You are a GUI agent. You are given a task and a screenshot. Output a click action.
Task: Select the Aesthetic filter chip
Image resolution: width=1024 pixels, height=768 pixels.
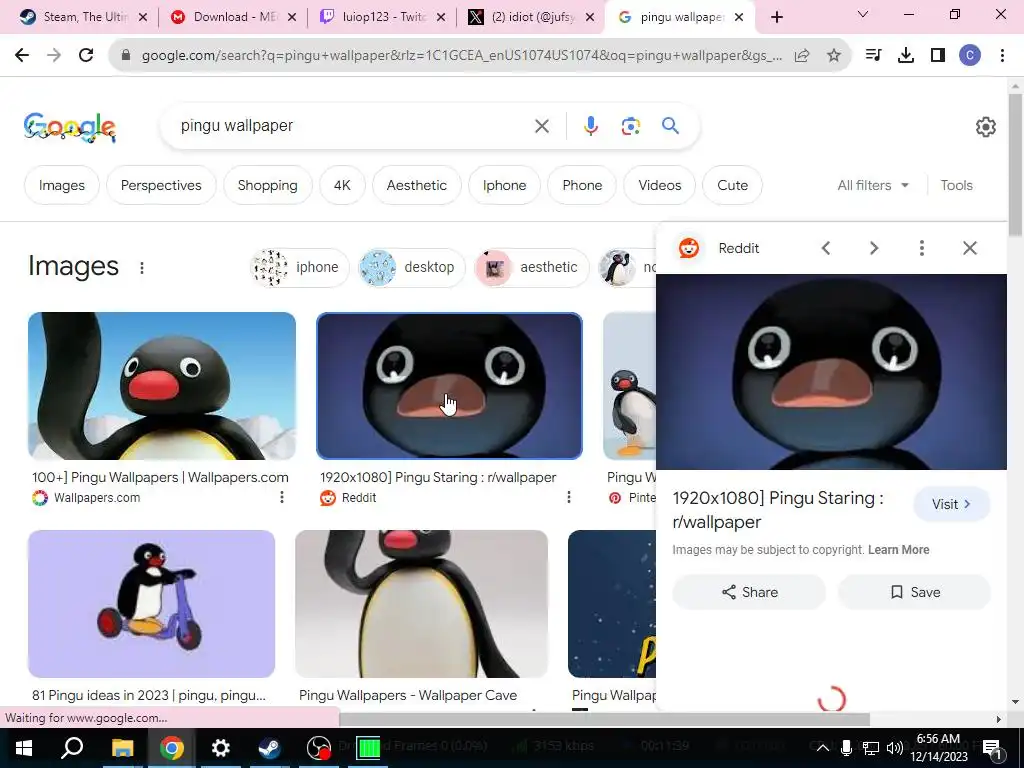pos(417,185)
